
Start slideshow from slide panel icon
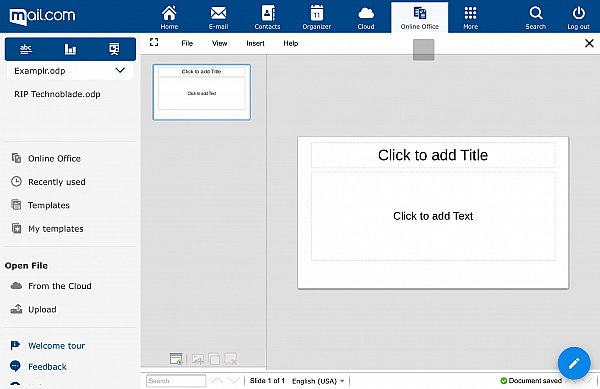click(x=176, y=359)
